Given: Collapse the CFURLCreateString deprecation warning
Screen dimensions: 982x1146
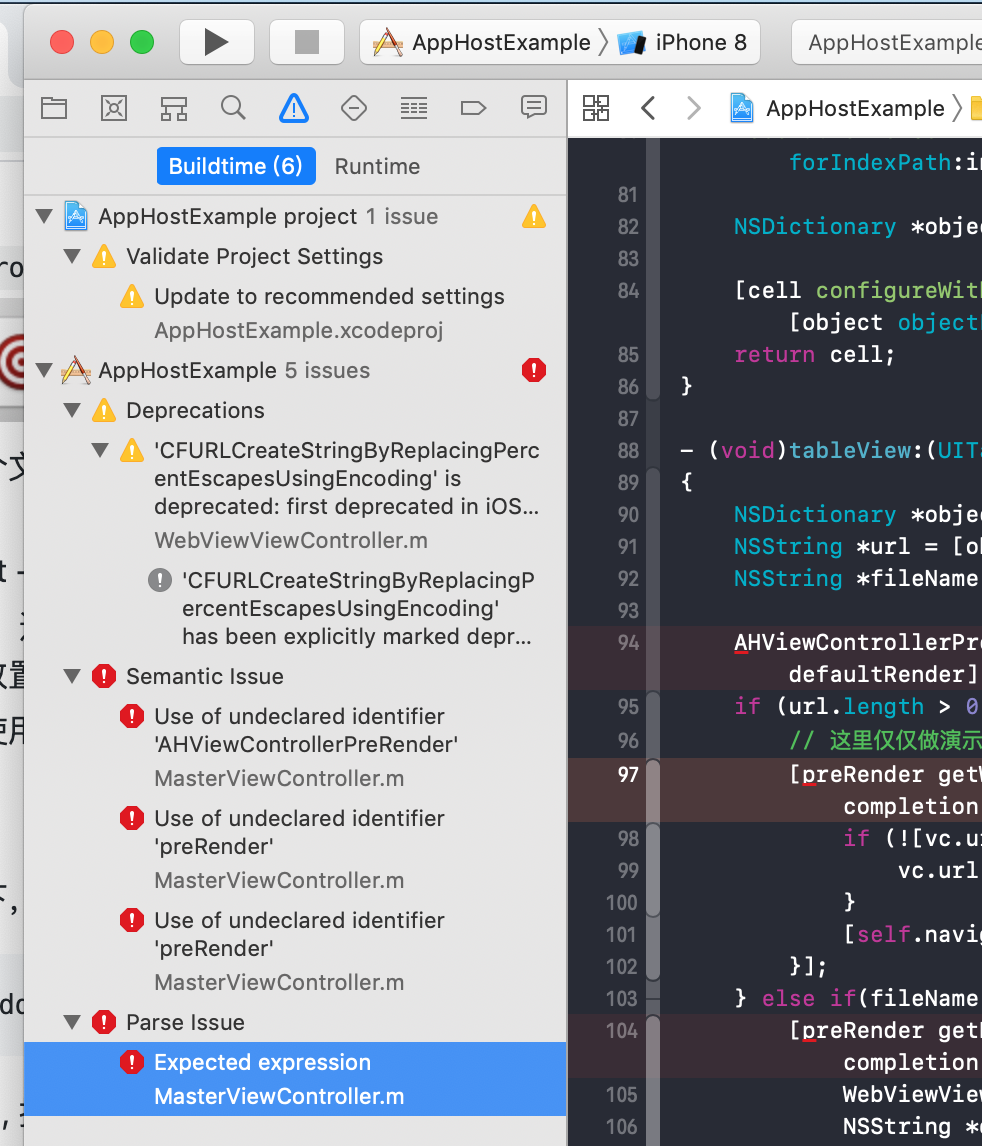Looking at the screenshot, I should coord(99,450).
